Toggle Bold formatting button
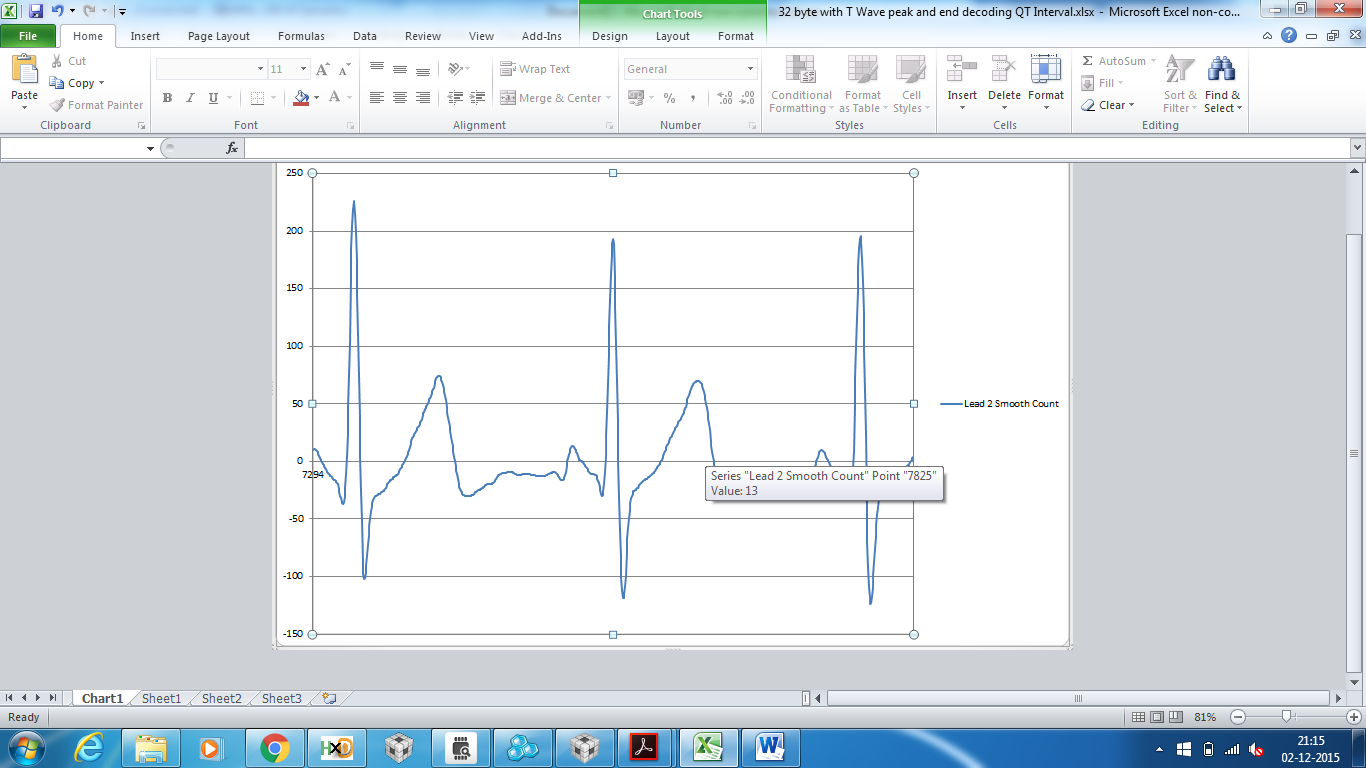This screenshot has height=768, width=1366. click(167, 98)
